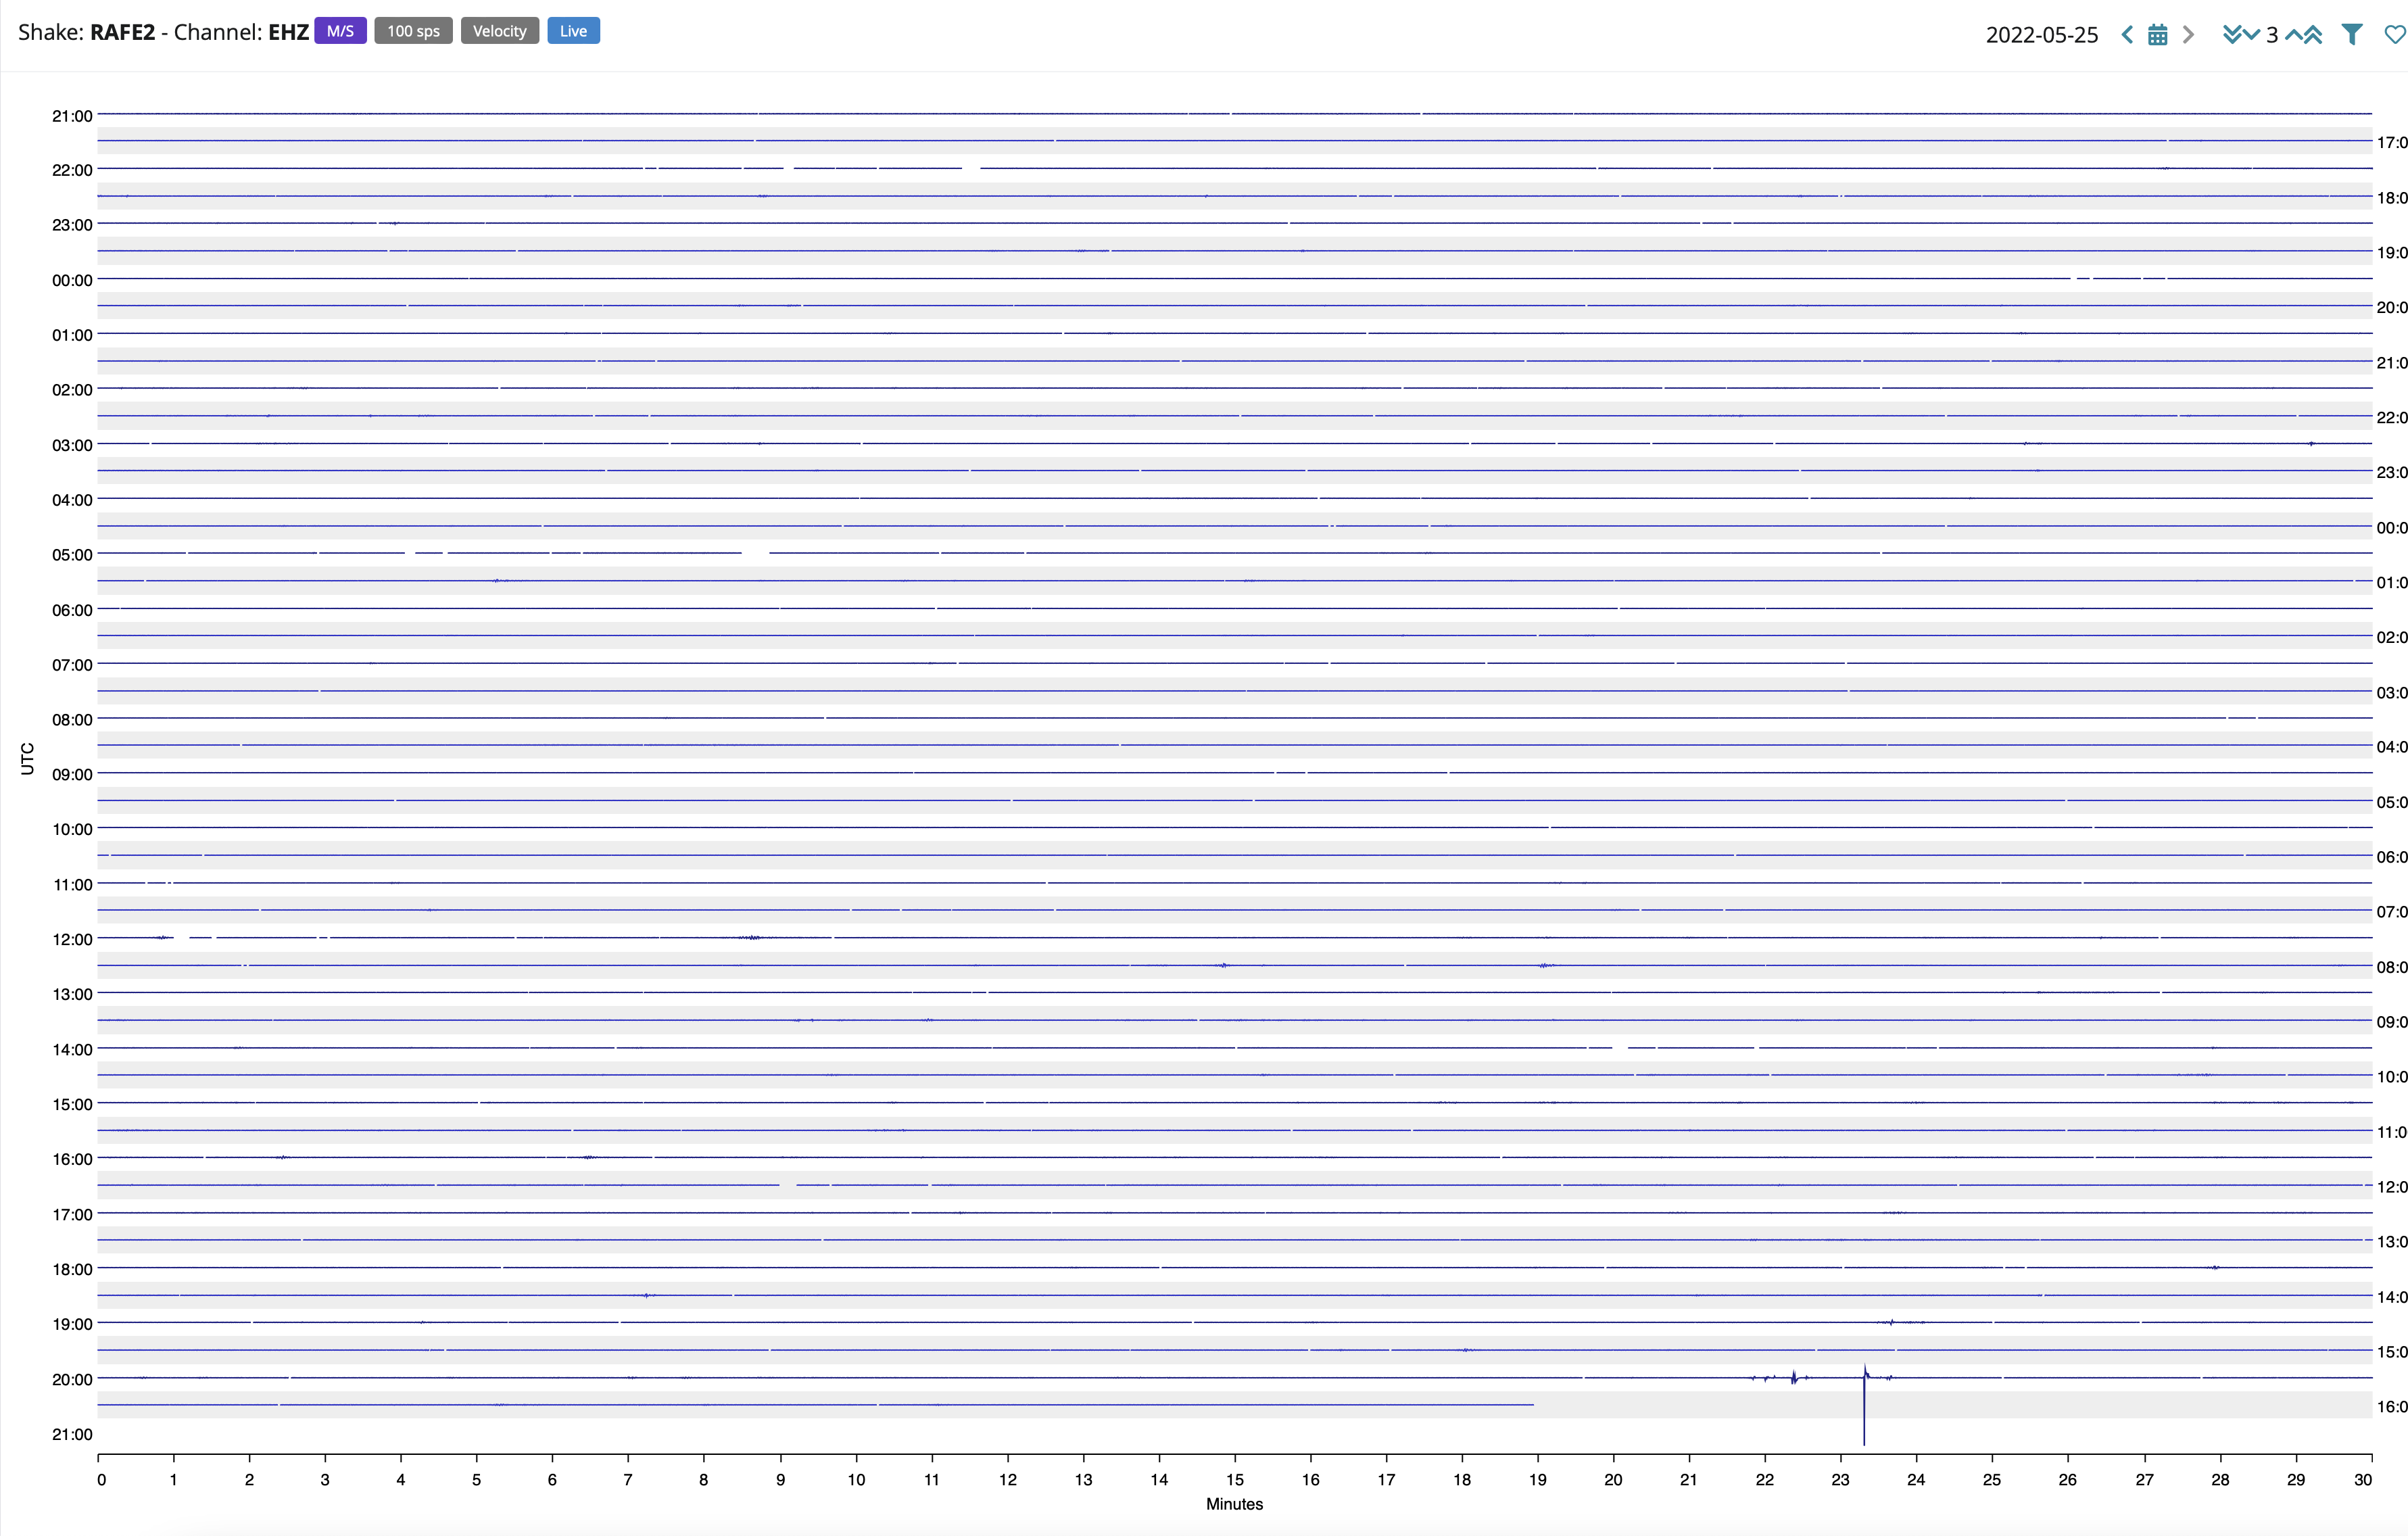Click the double up chevron amplitude control
The height and width of the screenshot is (1536, 2408).
2313,35
